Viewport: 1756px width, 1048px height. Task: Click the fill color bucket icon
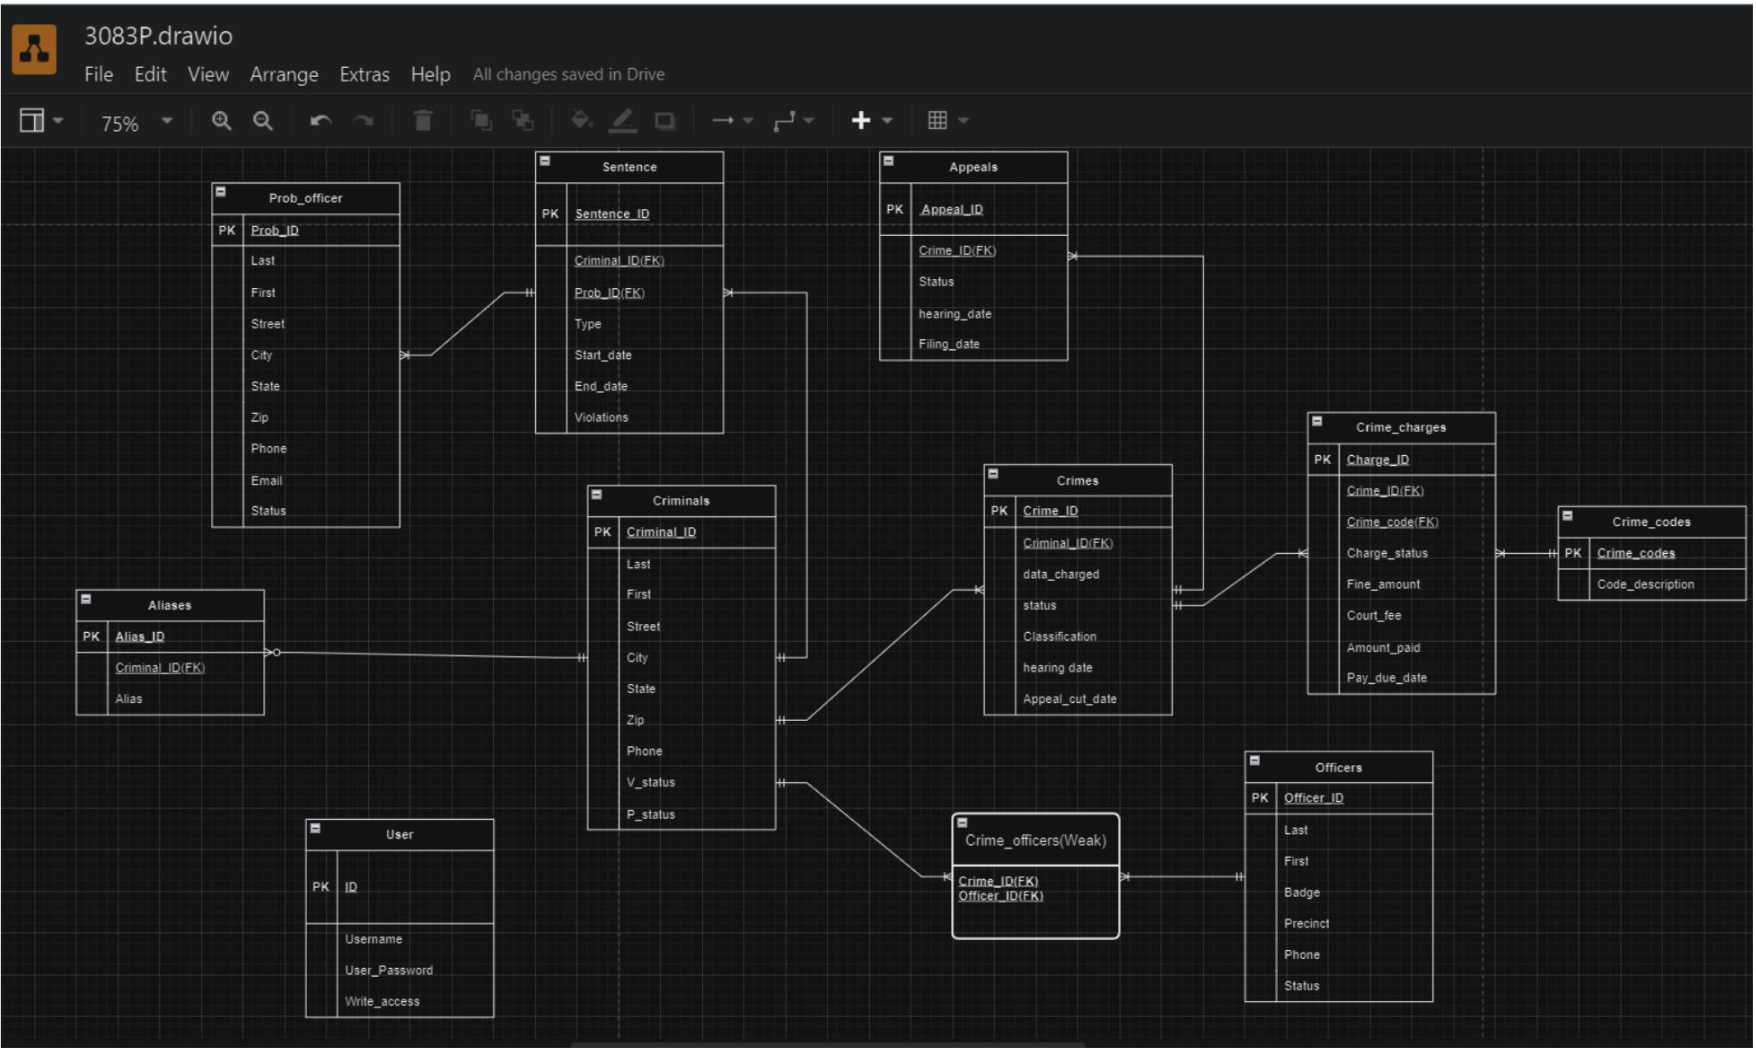(x=581, y=121)
